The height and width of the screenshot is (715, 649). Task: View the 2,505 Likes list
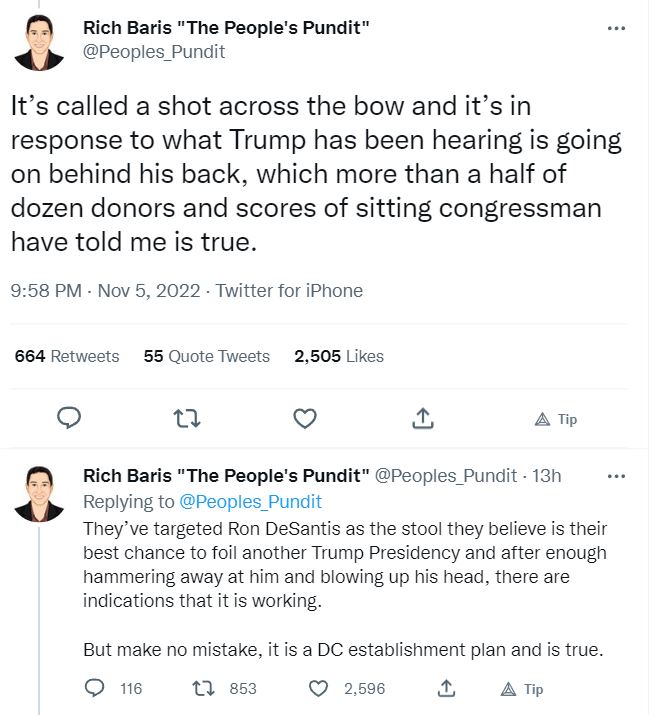339,356
